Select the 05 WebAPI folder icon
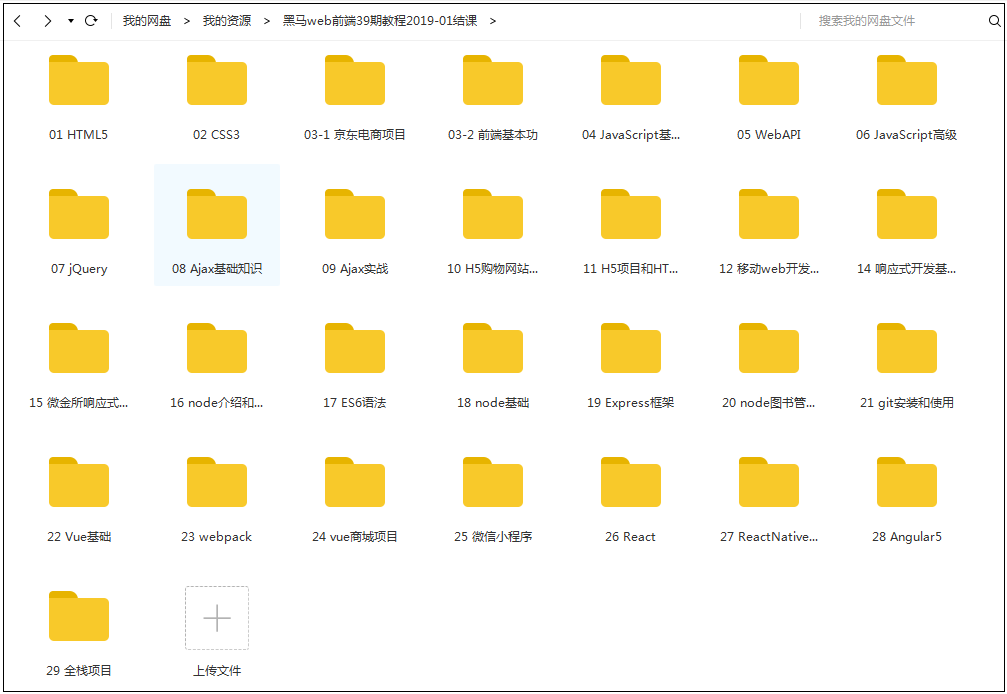The image size is (1007, 694). [x=769, y=80]
